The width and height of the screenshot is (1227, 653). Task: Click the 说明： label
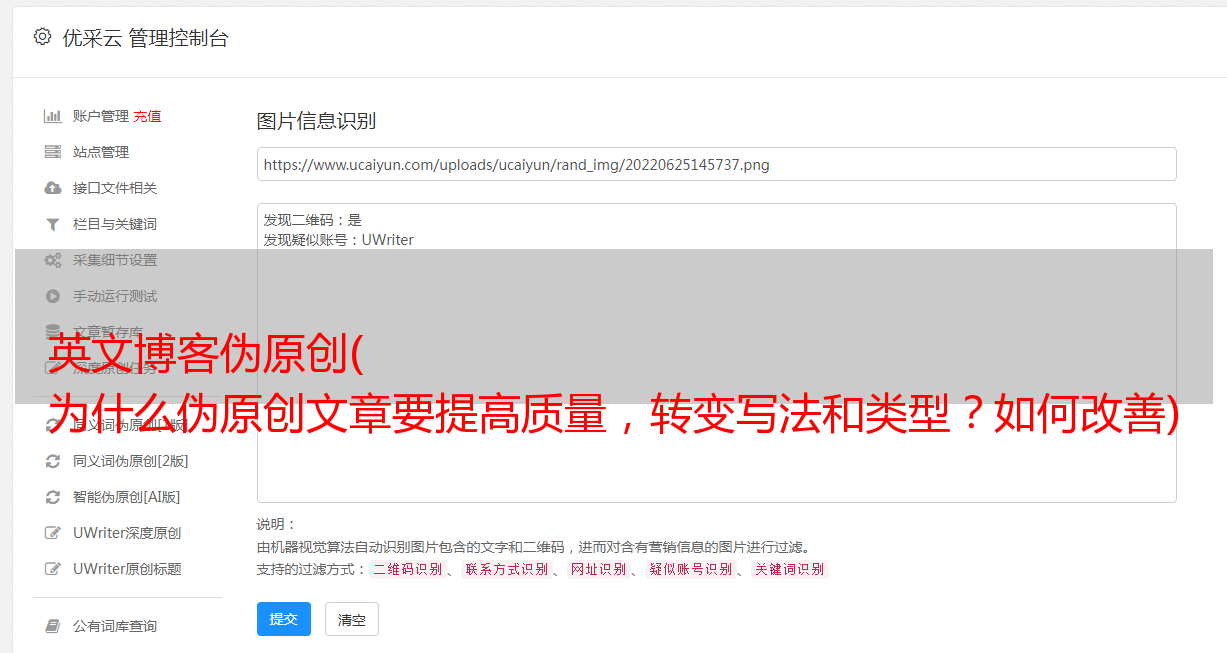[277, 525]
